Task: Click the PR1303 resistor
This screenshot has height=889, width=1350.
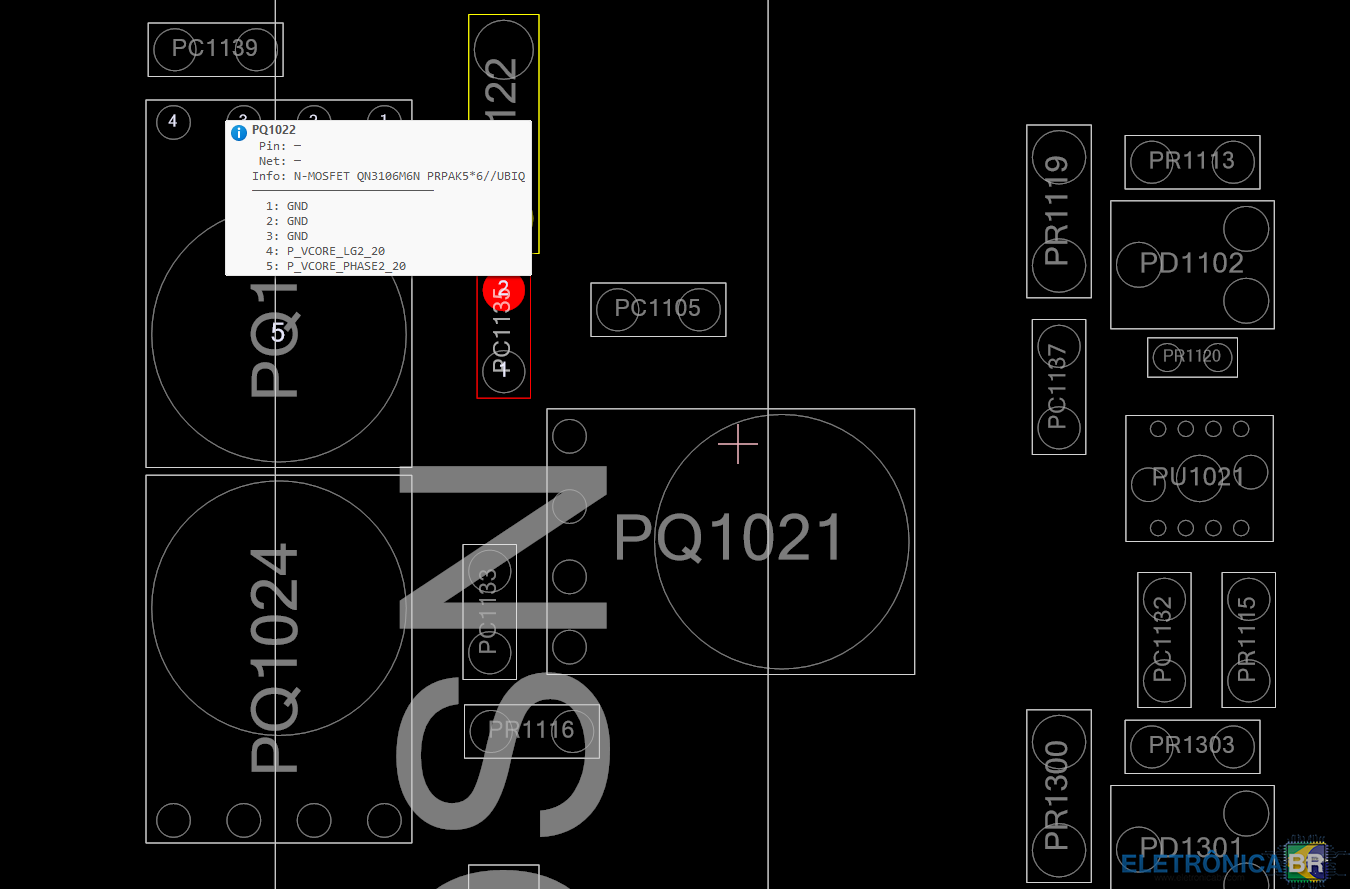Action: 1192,746
